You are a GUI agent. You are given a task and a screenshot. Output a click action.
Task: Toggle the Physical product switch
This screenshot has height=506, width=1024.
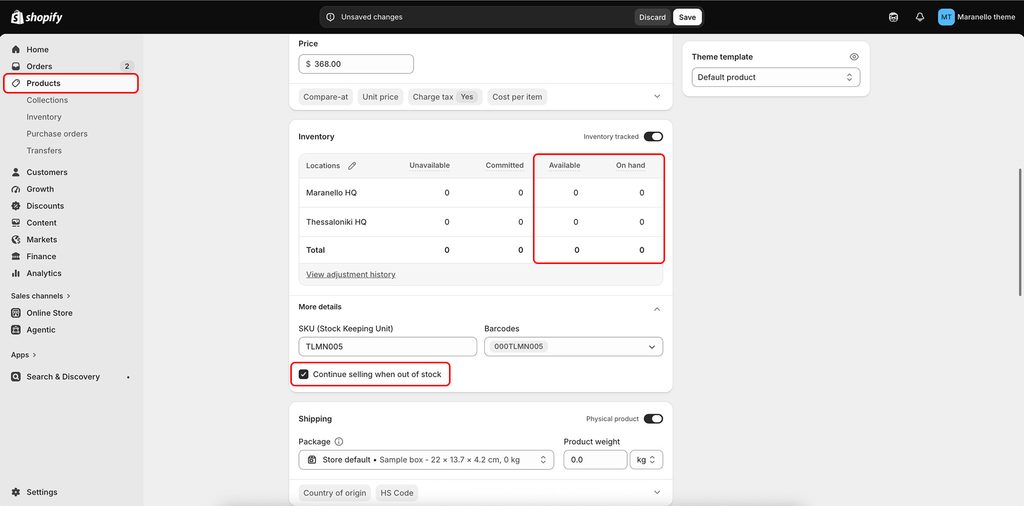(x=653, y=419)
